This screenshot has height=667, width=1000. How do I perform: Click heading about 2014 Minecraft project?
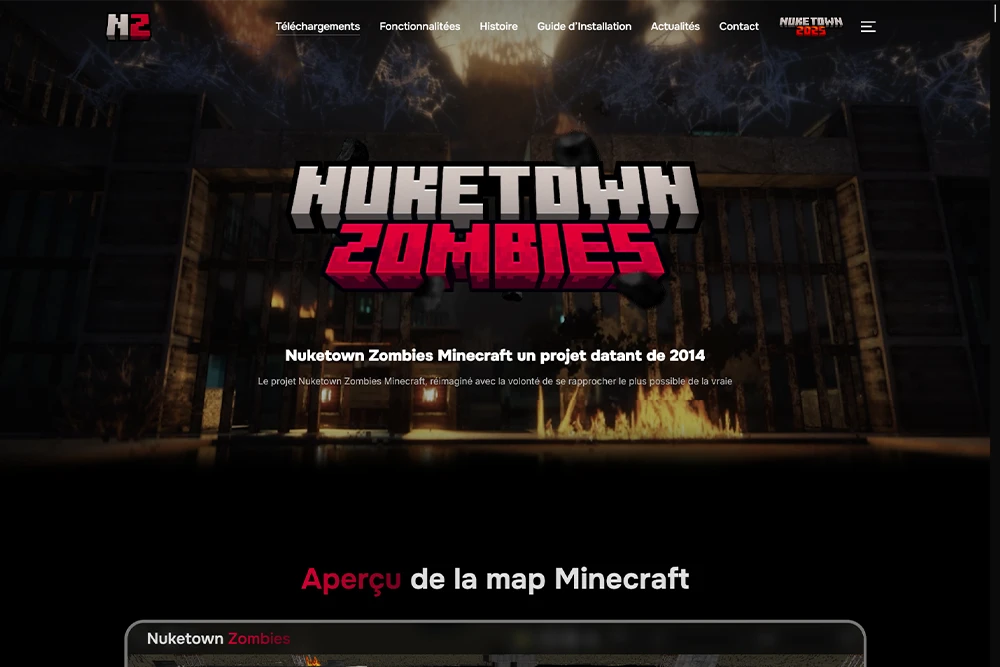coord(495,355)
